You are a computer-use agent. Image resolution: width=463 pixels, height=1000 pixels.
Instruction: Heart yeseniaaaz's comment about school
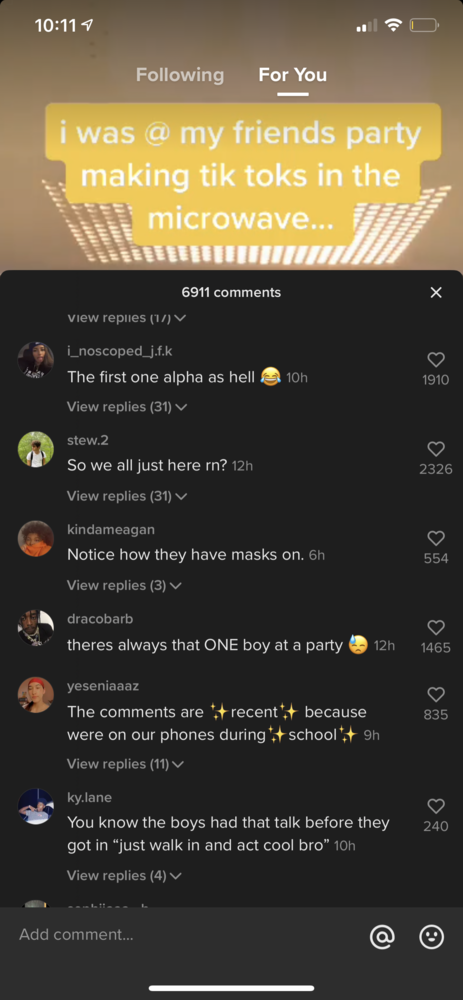(436, 695)
